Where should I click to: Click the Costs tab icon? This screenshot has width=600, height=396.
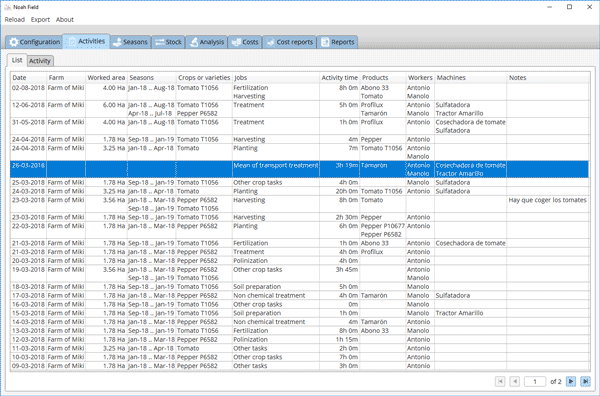[236, 42]
